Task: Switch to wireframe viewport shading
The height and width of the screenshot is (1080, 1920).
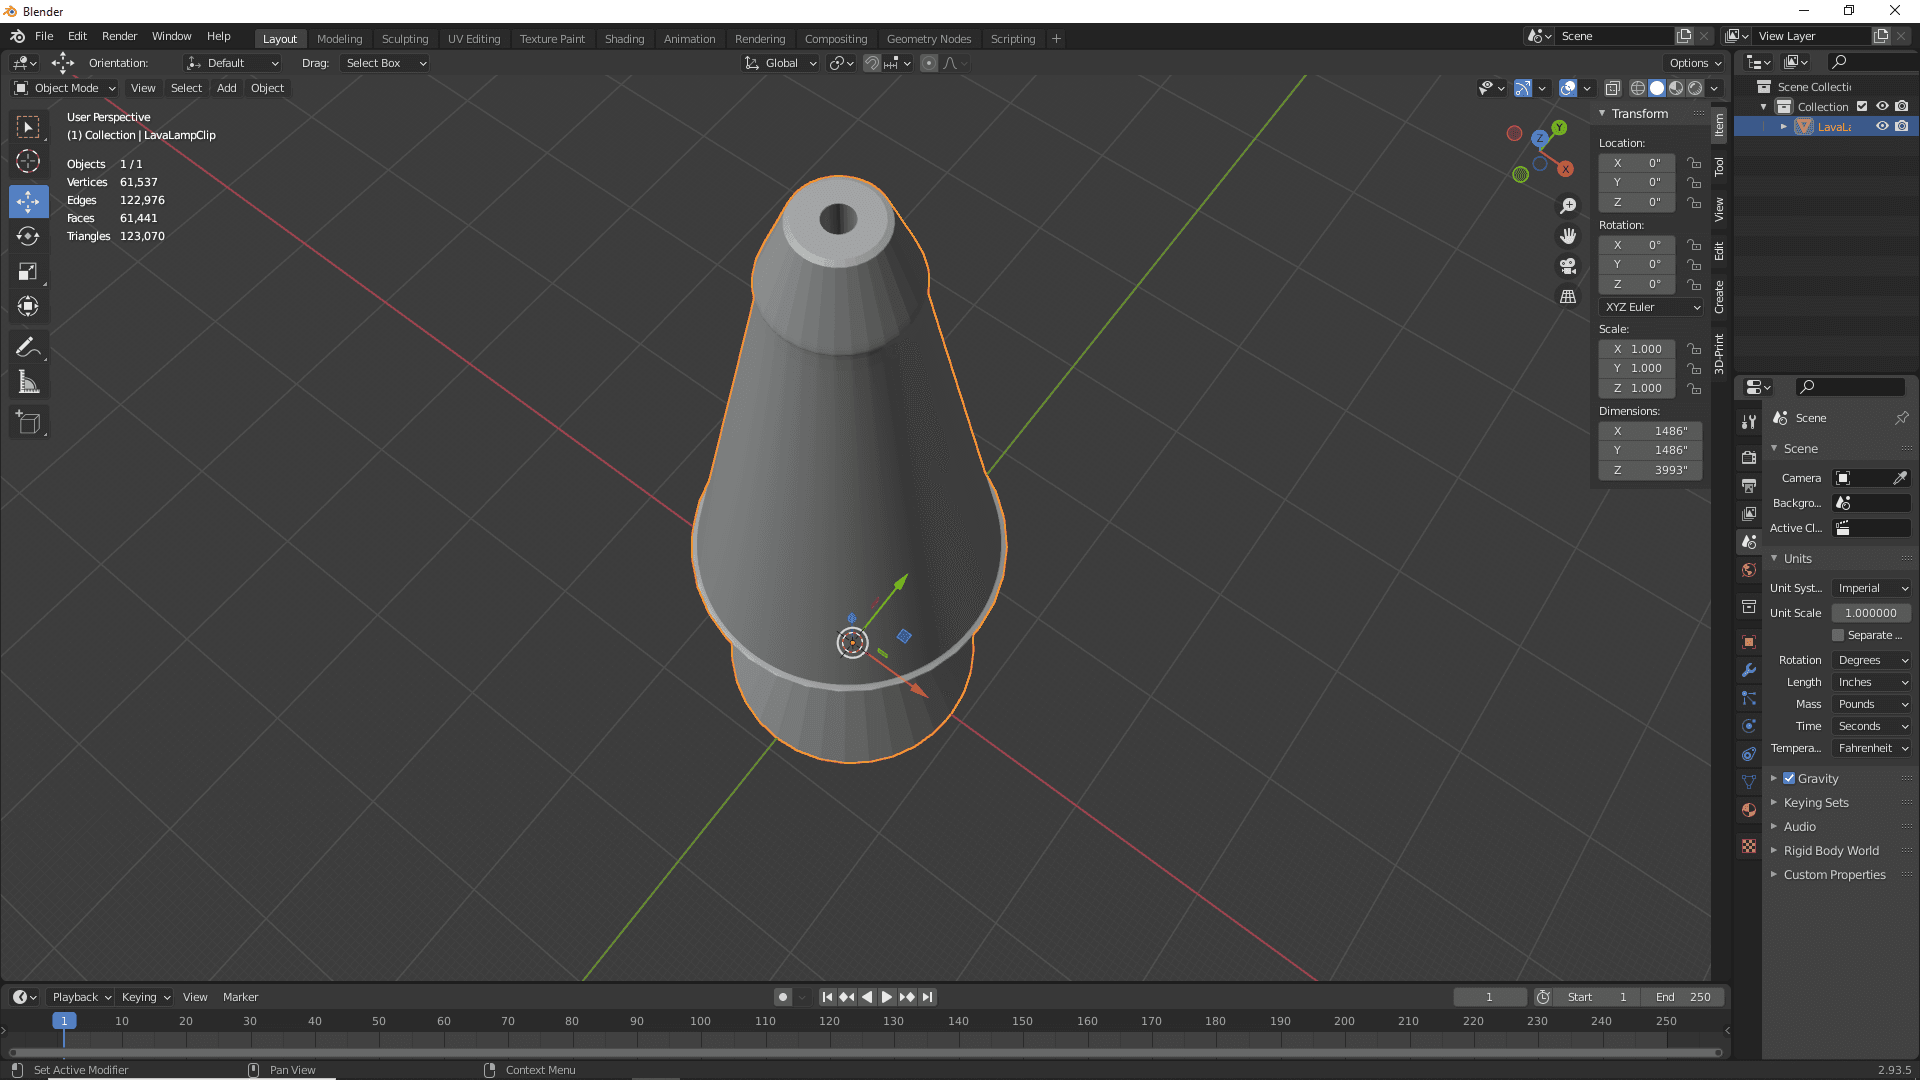Action: pyautogui.click(x=1638, y=88)
